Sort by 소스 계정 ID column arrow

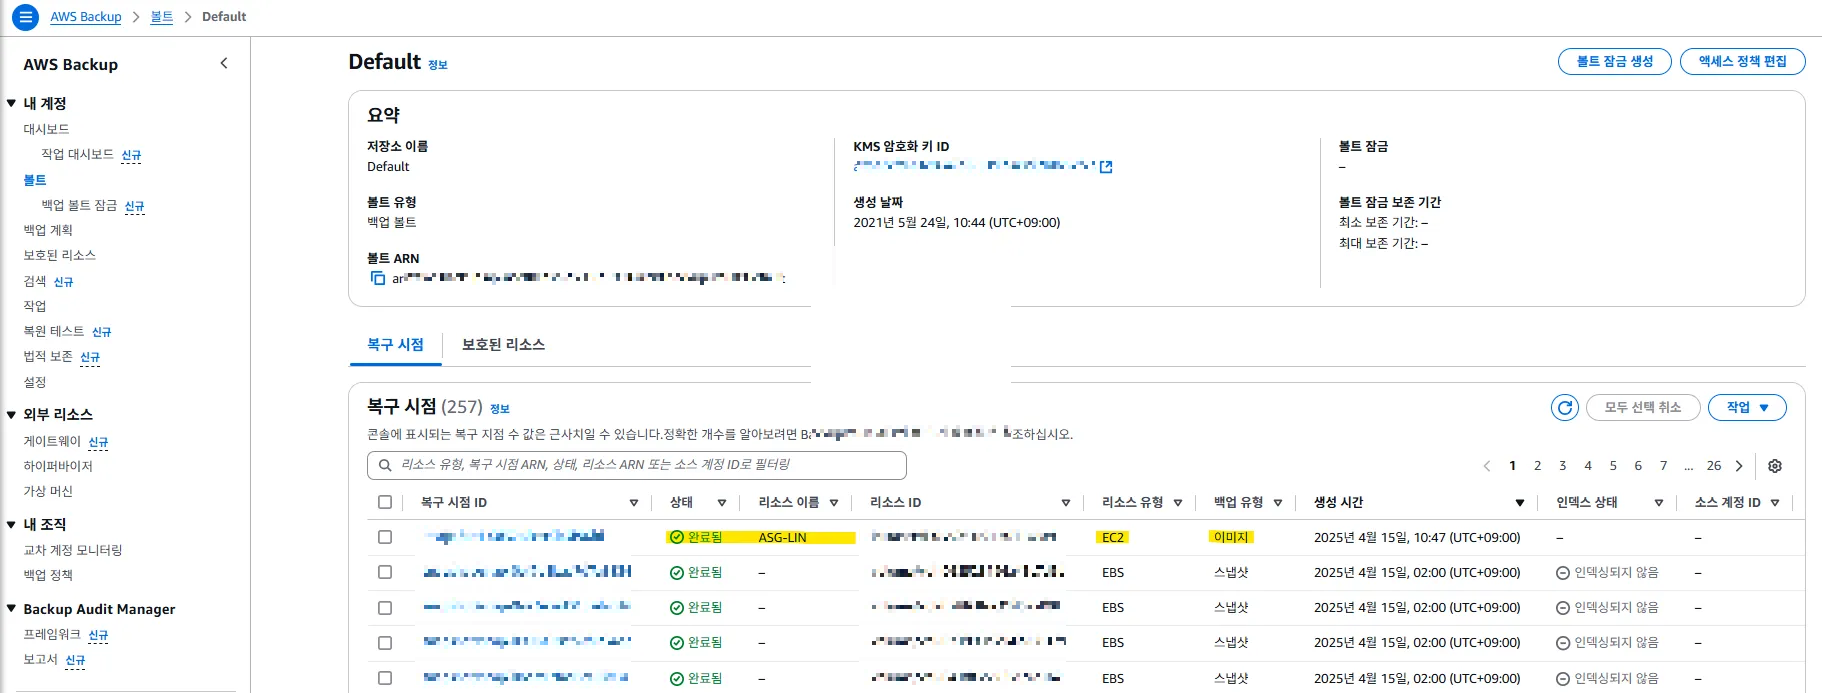(1775, 503)
